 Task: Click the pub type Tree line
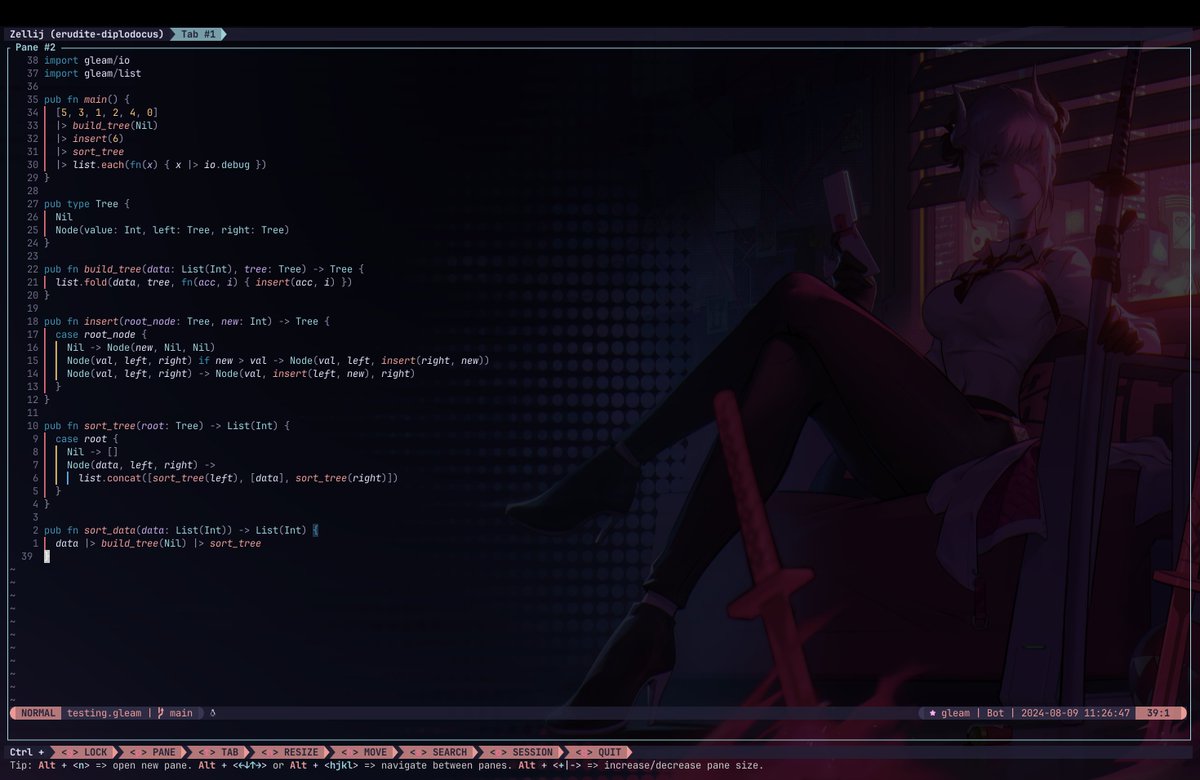(x=87, y=203)
